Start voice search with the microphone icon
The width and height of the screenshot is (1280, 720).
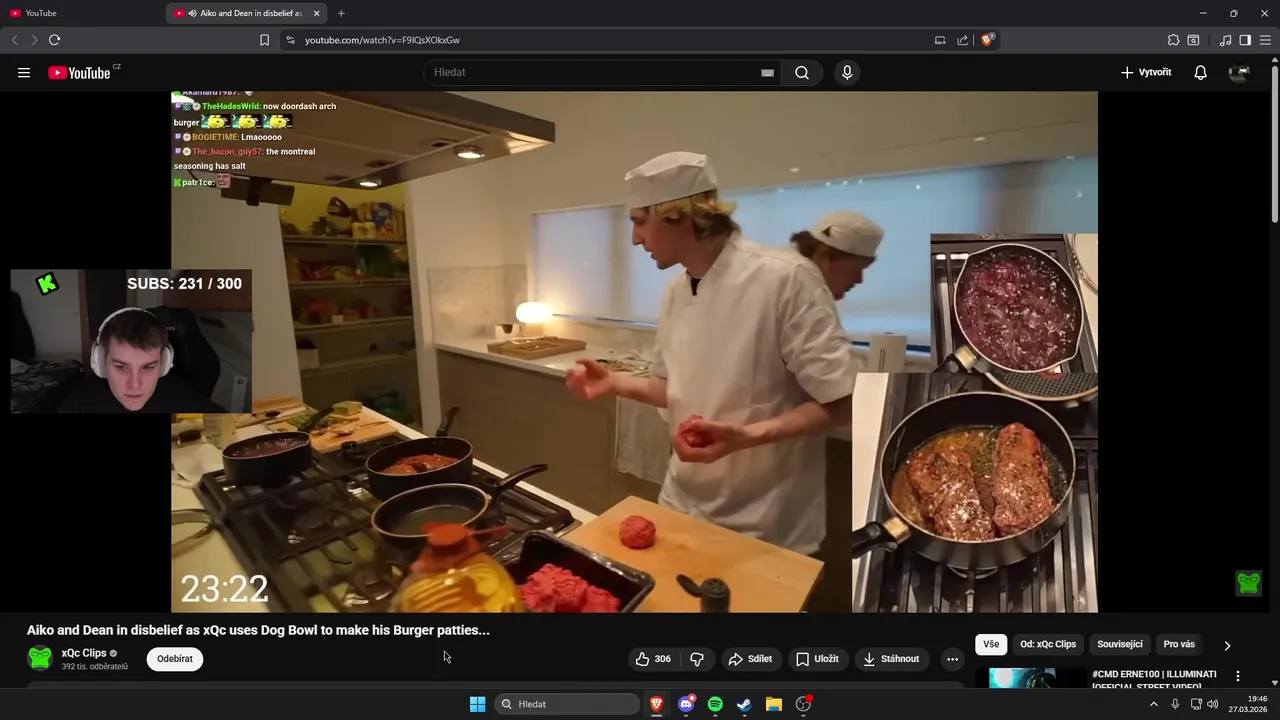pyautogui.click(x=847, y=72)
